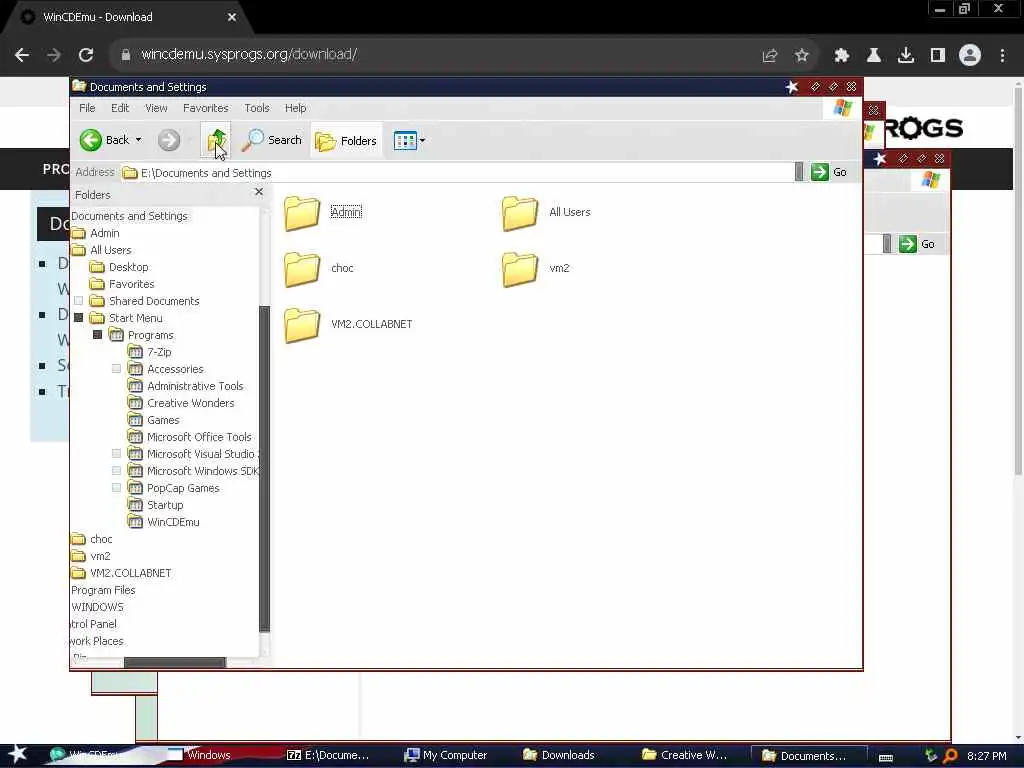Image resolution: width=1024 pixels, height=768 pixels.
Task: Select 7-Zip program folder in tree
Action: pyautogui.click(x=159, y=352)
